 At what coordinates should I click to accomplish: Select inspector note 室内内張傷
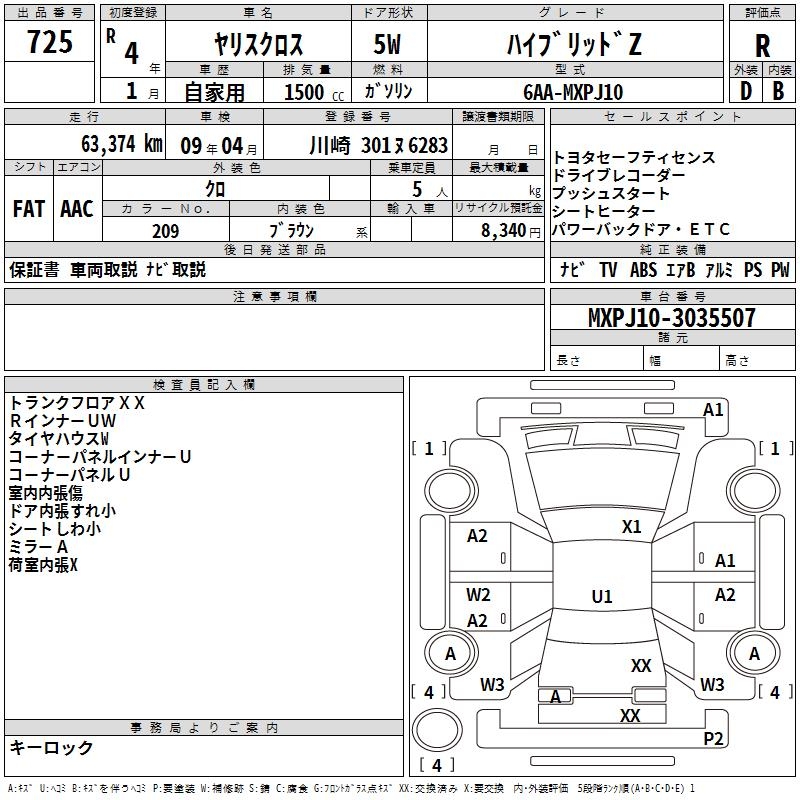tap(45, 492)
